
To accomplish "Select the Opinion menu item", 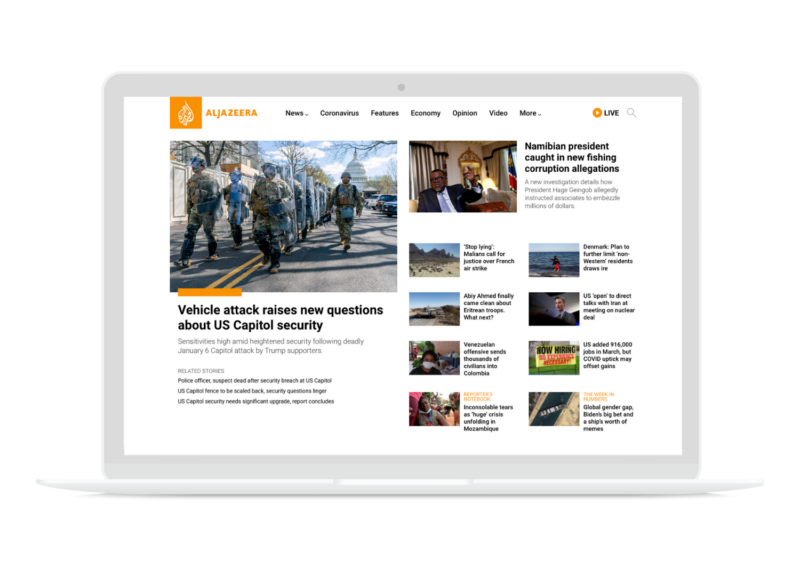I will [x=464, y=113].
